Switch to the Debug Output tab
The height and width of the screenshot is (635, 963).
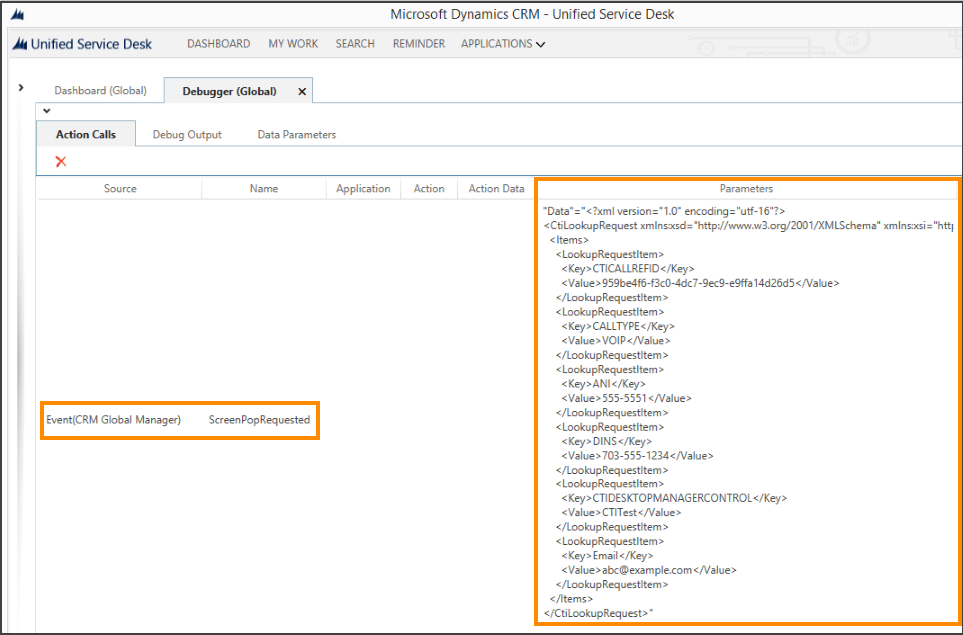(187, 135)
